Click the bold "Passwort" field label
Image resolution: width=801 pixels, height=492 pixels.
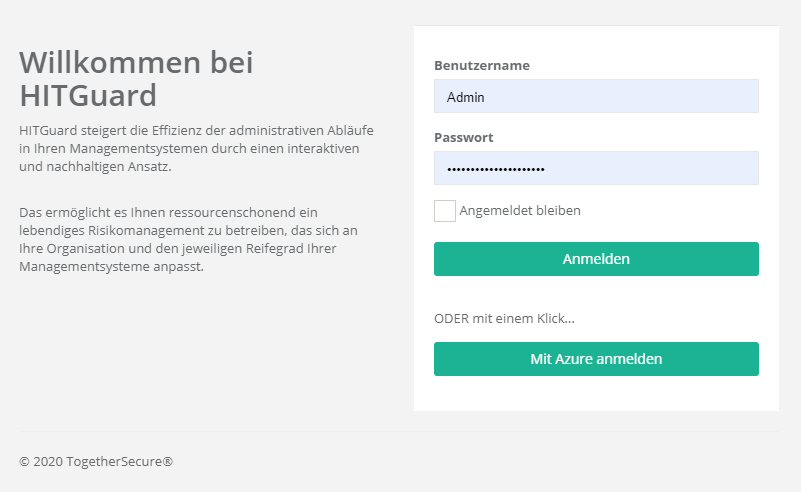pos(464,138)
